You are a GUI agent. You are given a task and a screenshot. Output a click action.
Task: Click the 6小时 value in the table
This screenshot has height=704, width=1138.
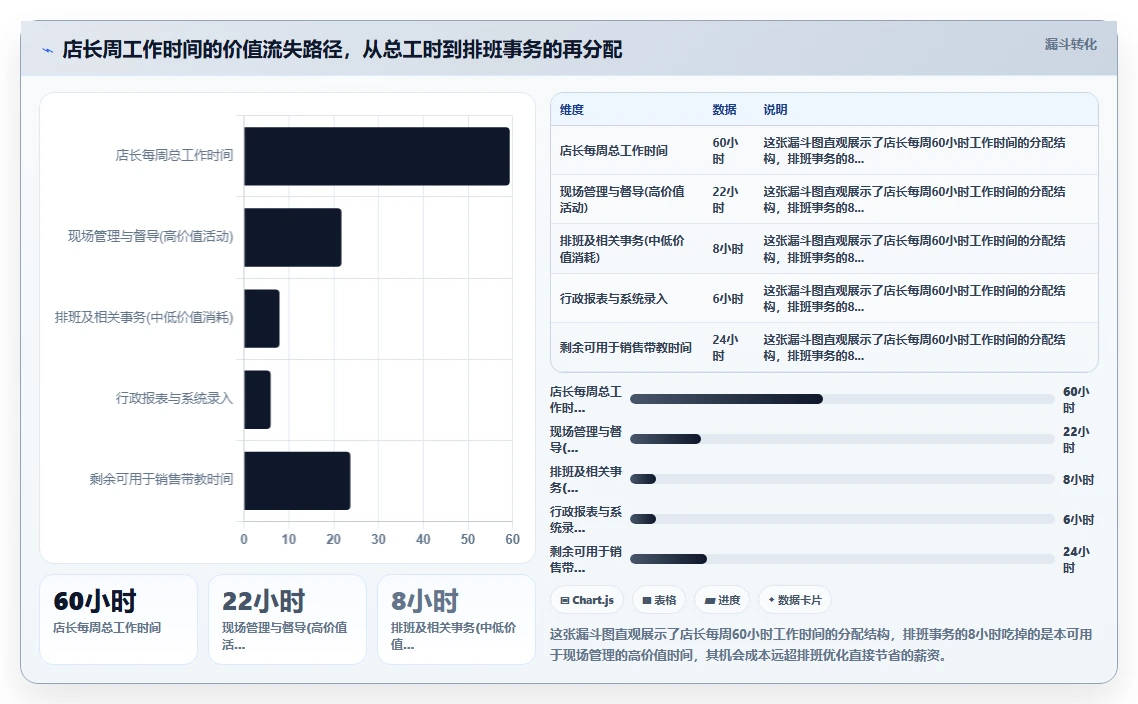tap(728, 298)
